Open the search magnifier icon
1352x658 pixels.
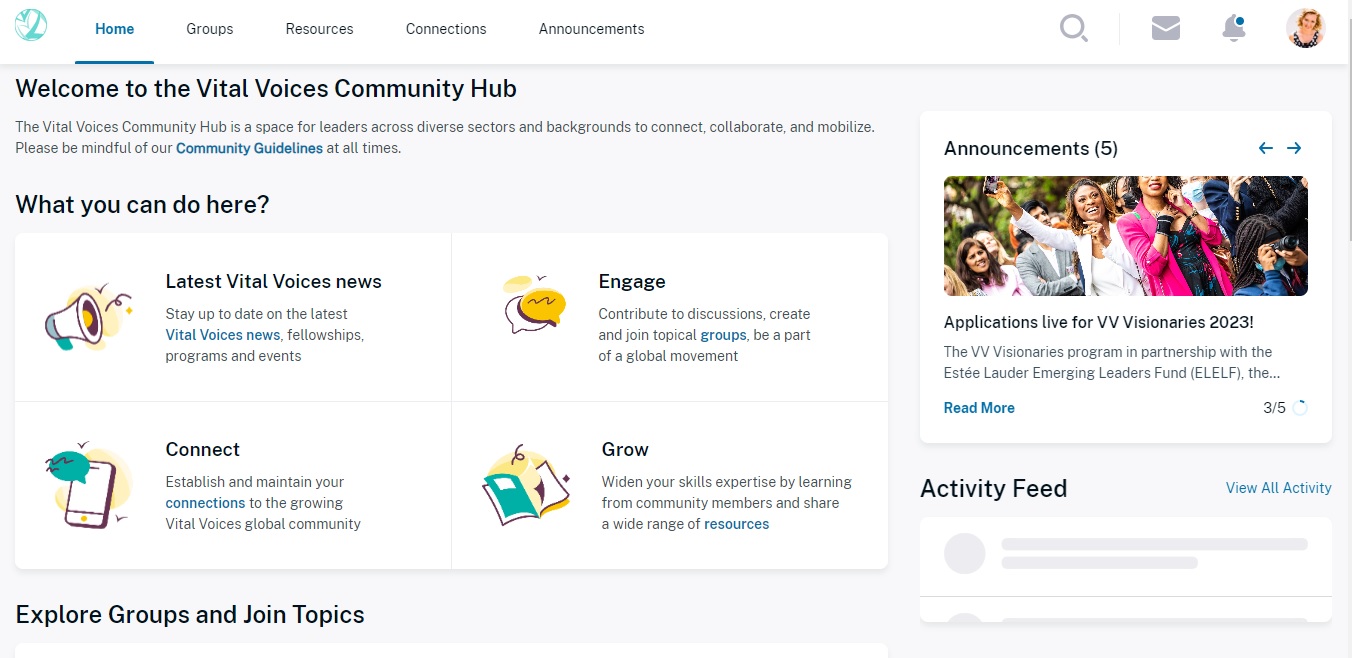1074,28
